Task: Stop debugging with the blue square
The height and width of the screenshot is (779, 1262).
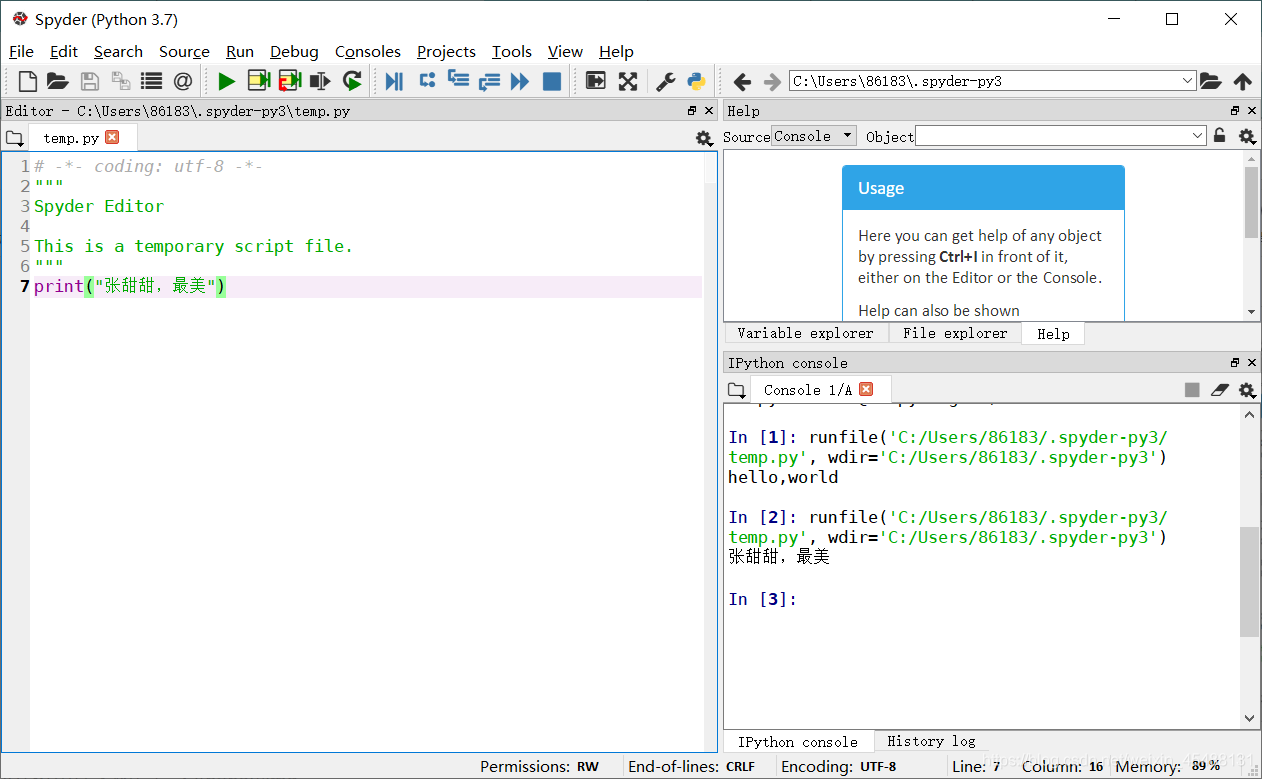Action: pyautogui.click(x=551, y=81)
